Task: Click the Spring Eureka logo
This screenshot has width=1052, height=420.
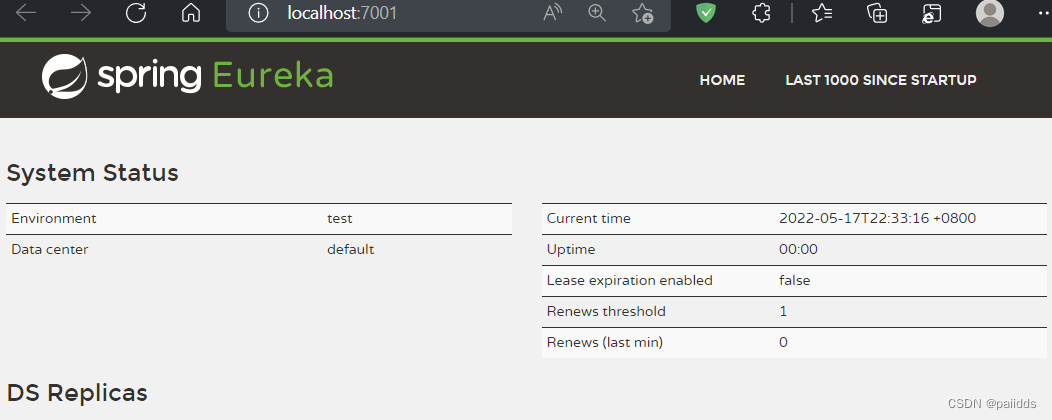Action: (188, 77)
